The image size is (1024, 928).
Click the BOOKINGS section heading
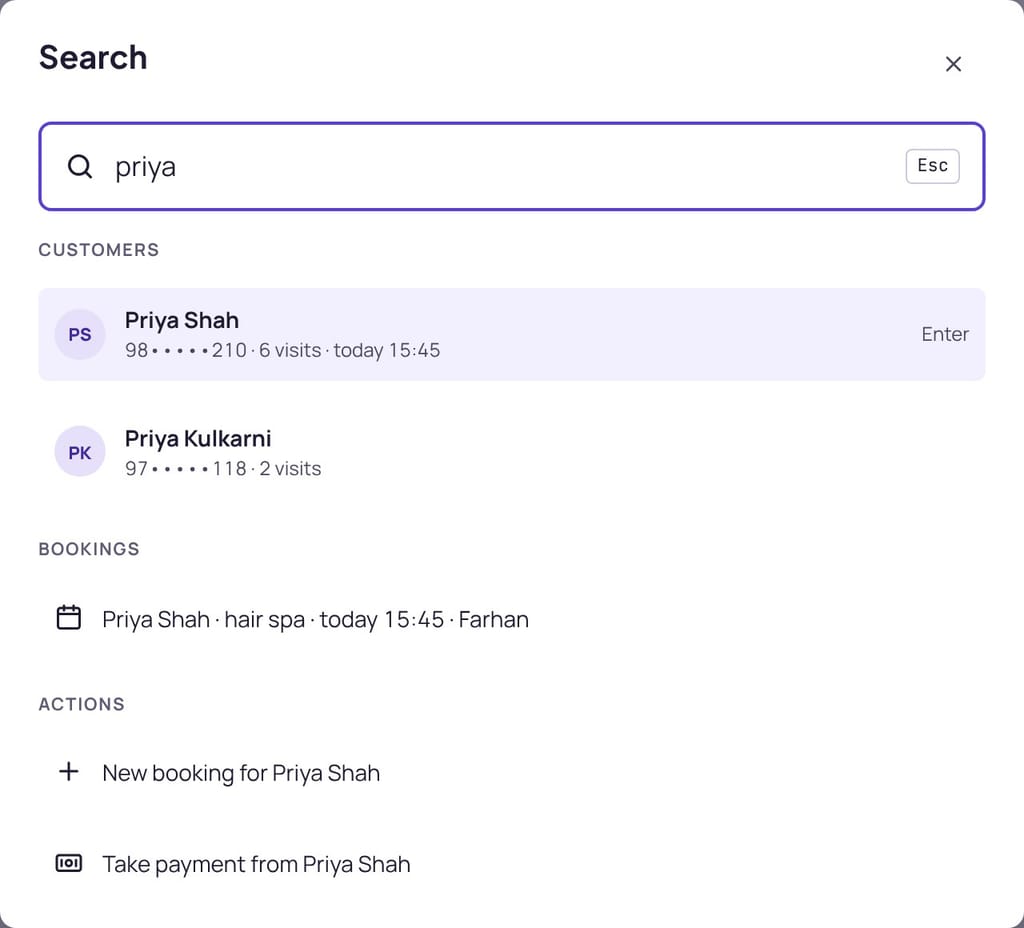click(89, 549)
